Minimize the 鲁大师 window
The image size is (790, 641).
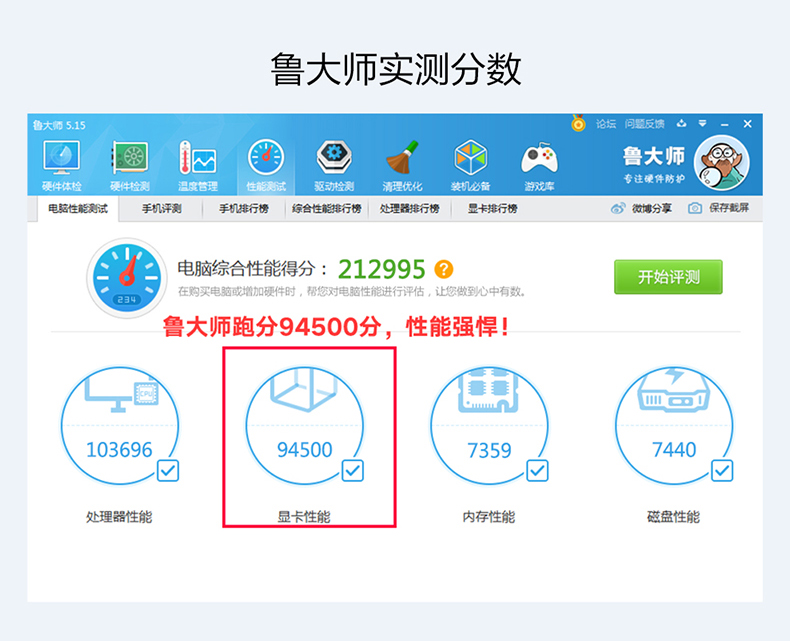point(725,124)
